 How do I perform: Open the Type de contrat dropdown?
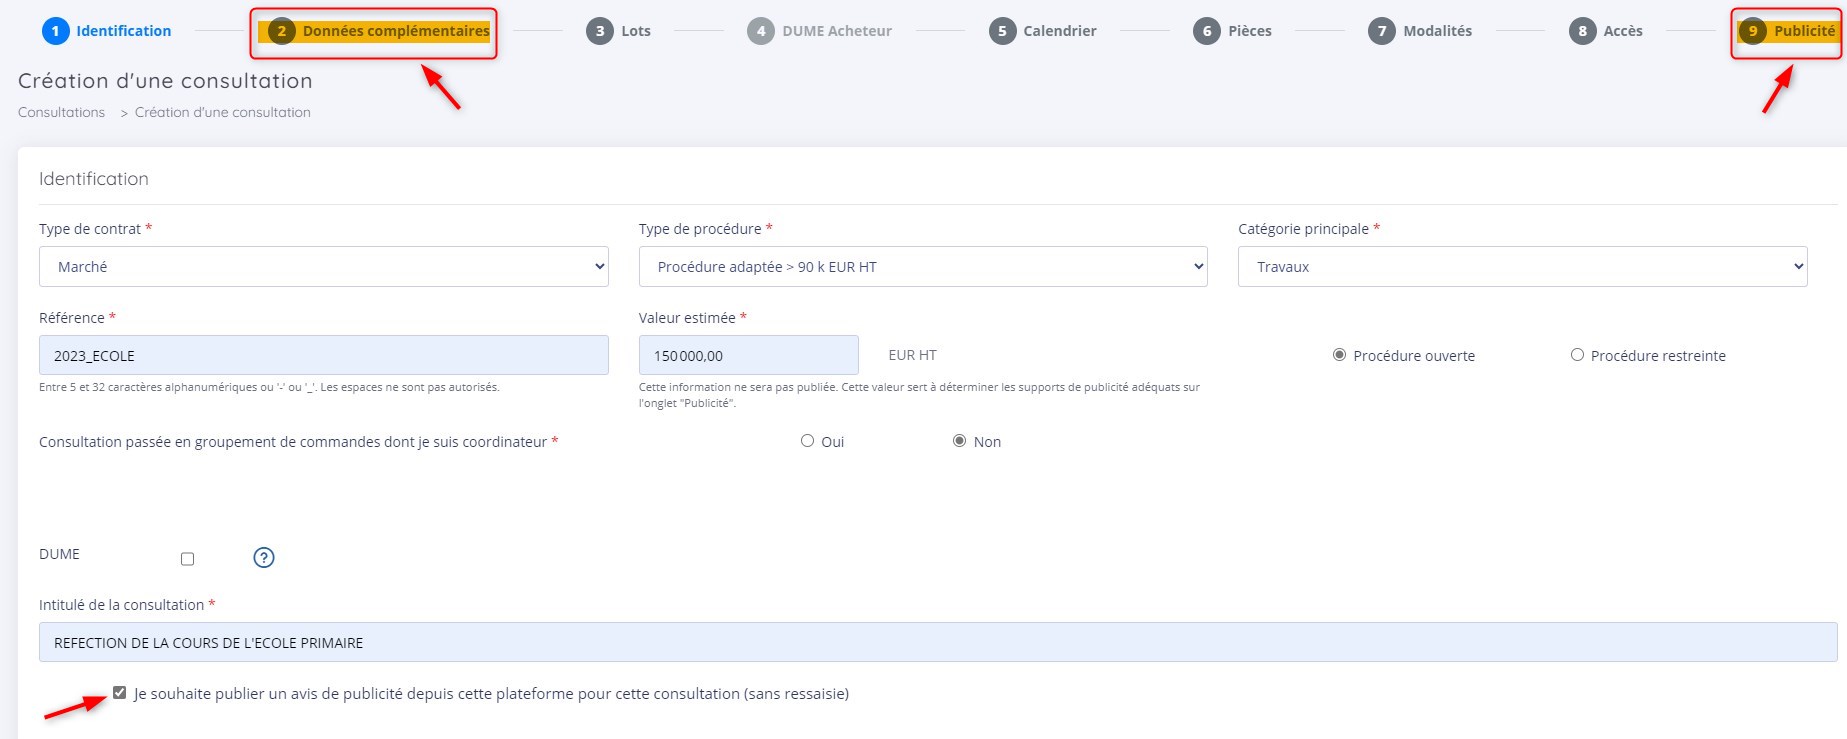pyautogui.click(x=323, y=267)
